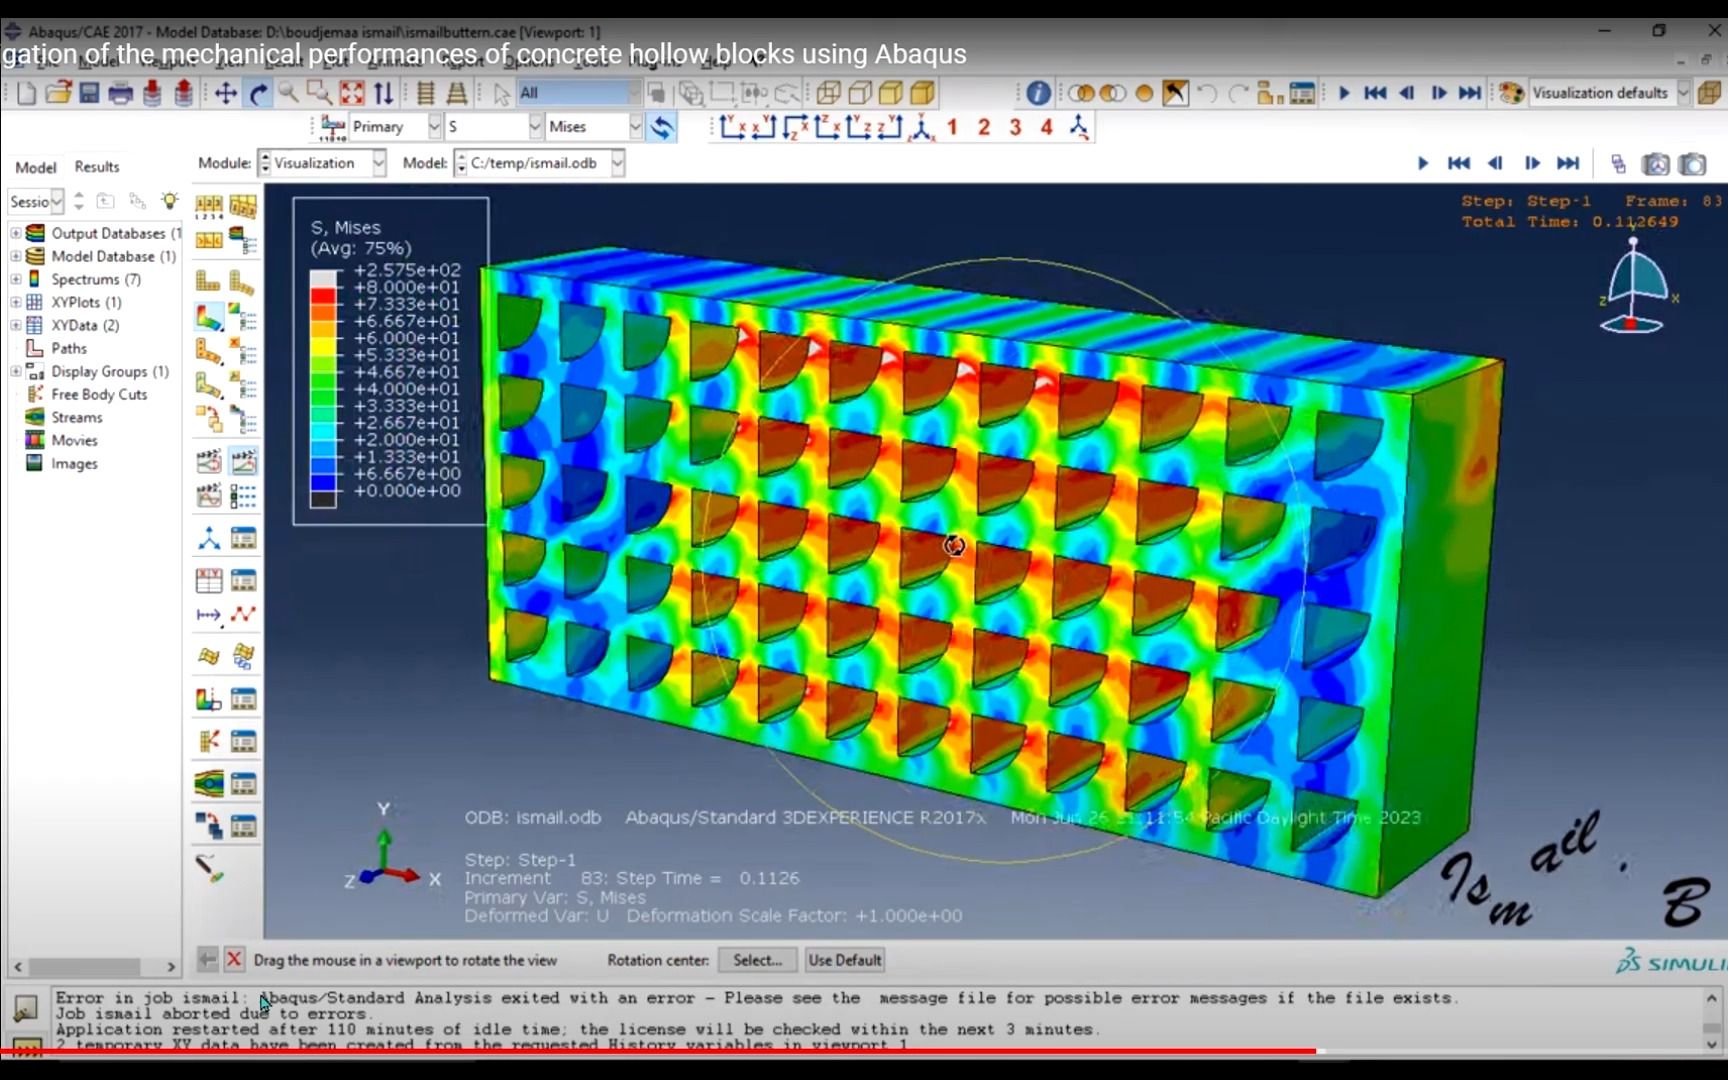Click the Print icon in the toolbar
The height and width of the screenshot is (1080, 1728).
click(x=121, y=94)
